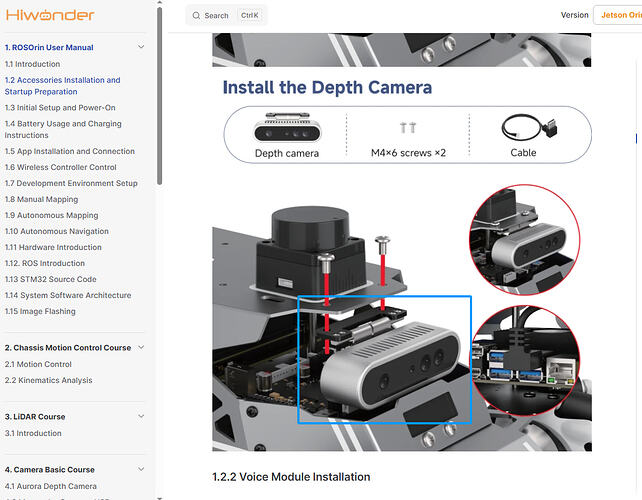Click the search magnifier icon

(x=196, y=16)
